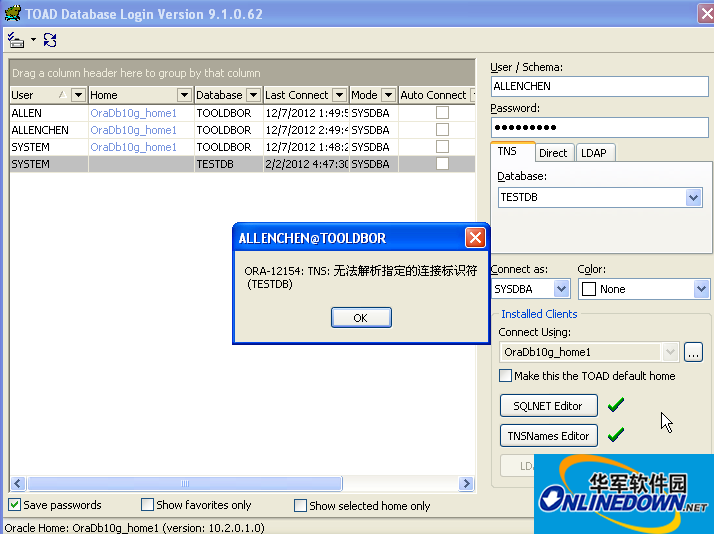
Task: Switch to the Direct tab
Action: point(553,153)
